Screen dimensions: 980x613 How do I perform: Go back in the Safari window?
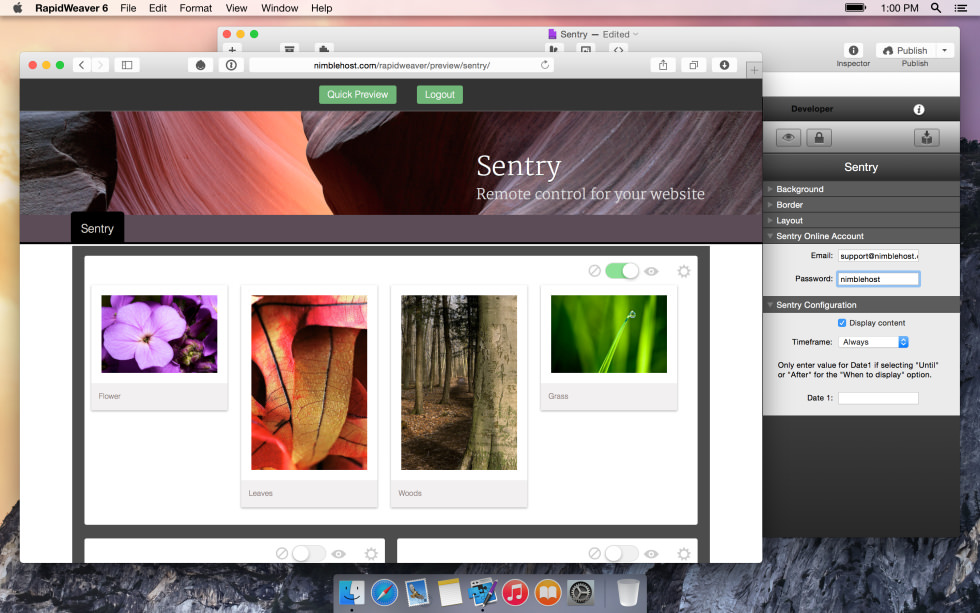(x=82, y=65)
